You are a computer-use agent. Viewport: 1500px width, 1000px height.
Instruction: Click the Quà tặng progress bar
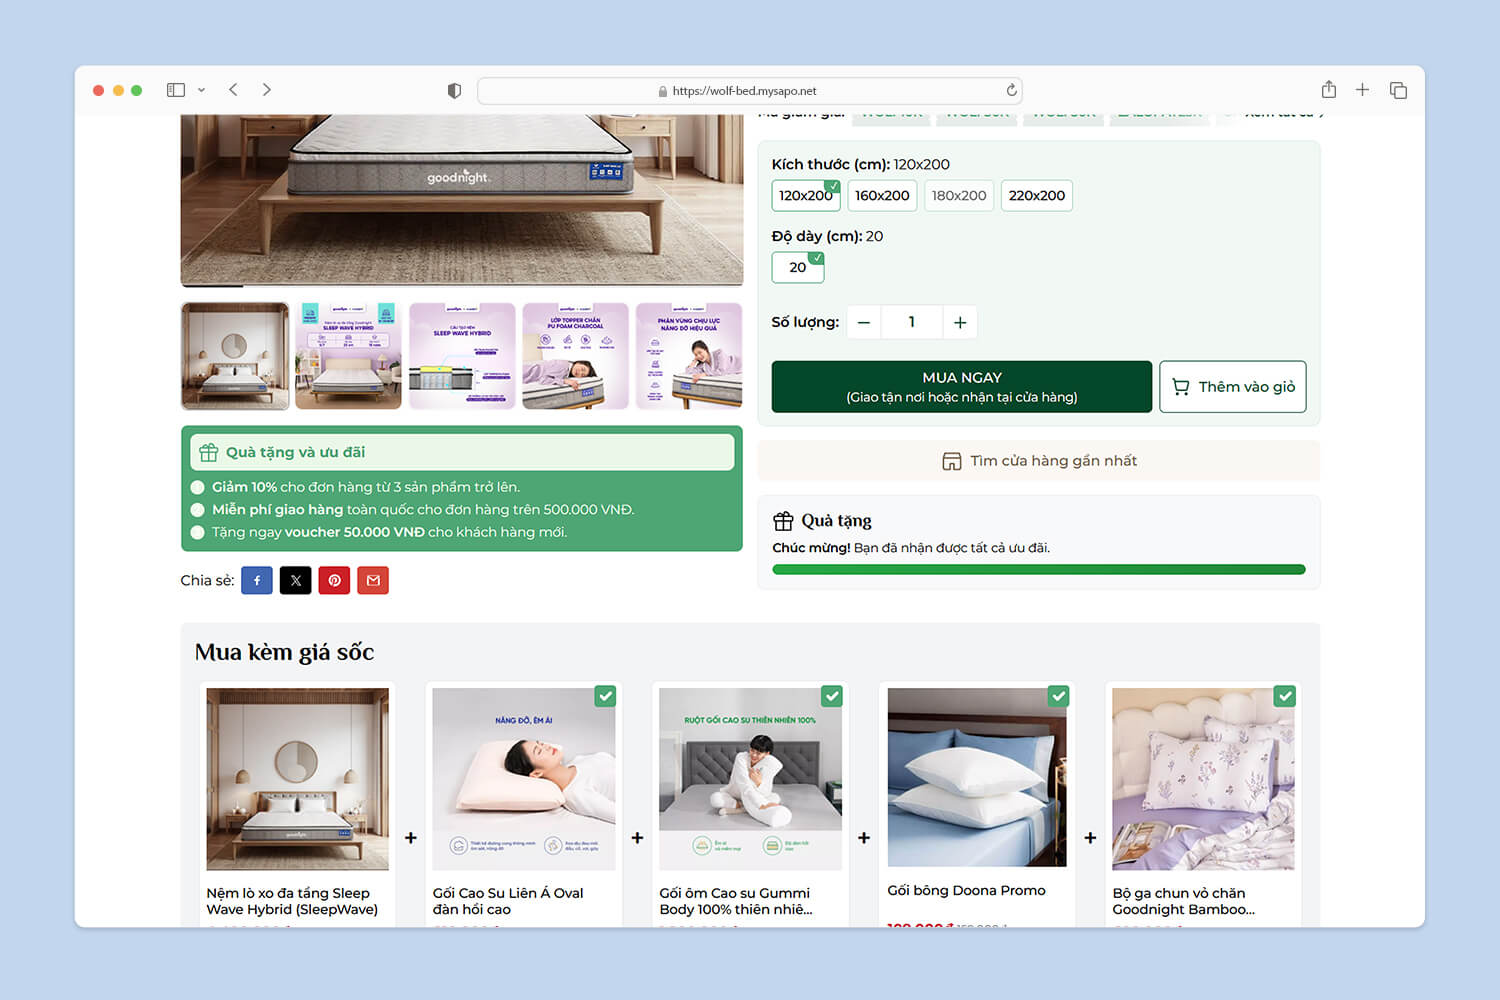click(1039, 570)
